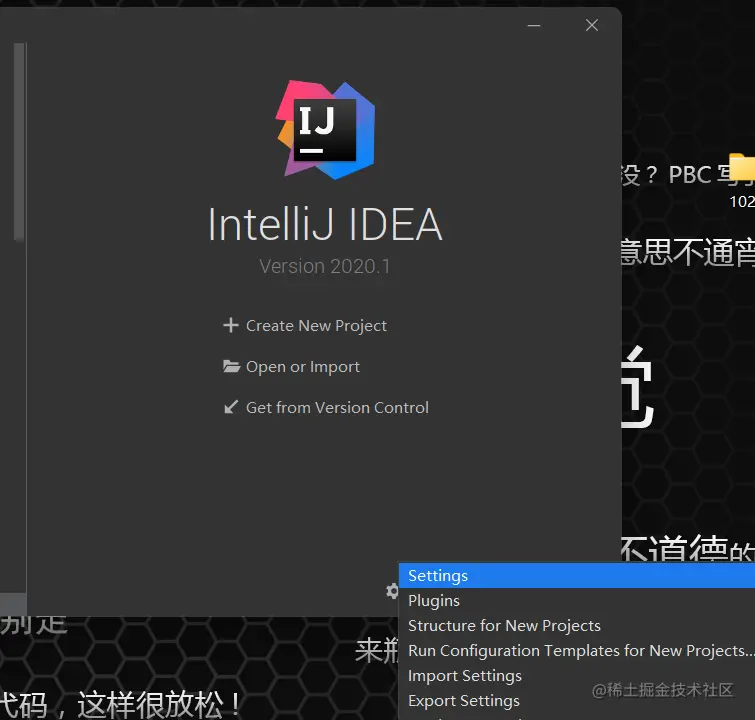Select Get from Version Control
The image size is (755, 720).
coord(337,408)
